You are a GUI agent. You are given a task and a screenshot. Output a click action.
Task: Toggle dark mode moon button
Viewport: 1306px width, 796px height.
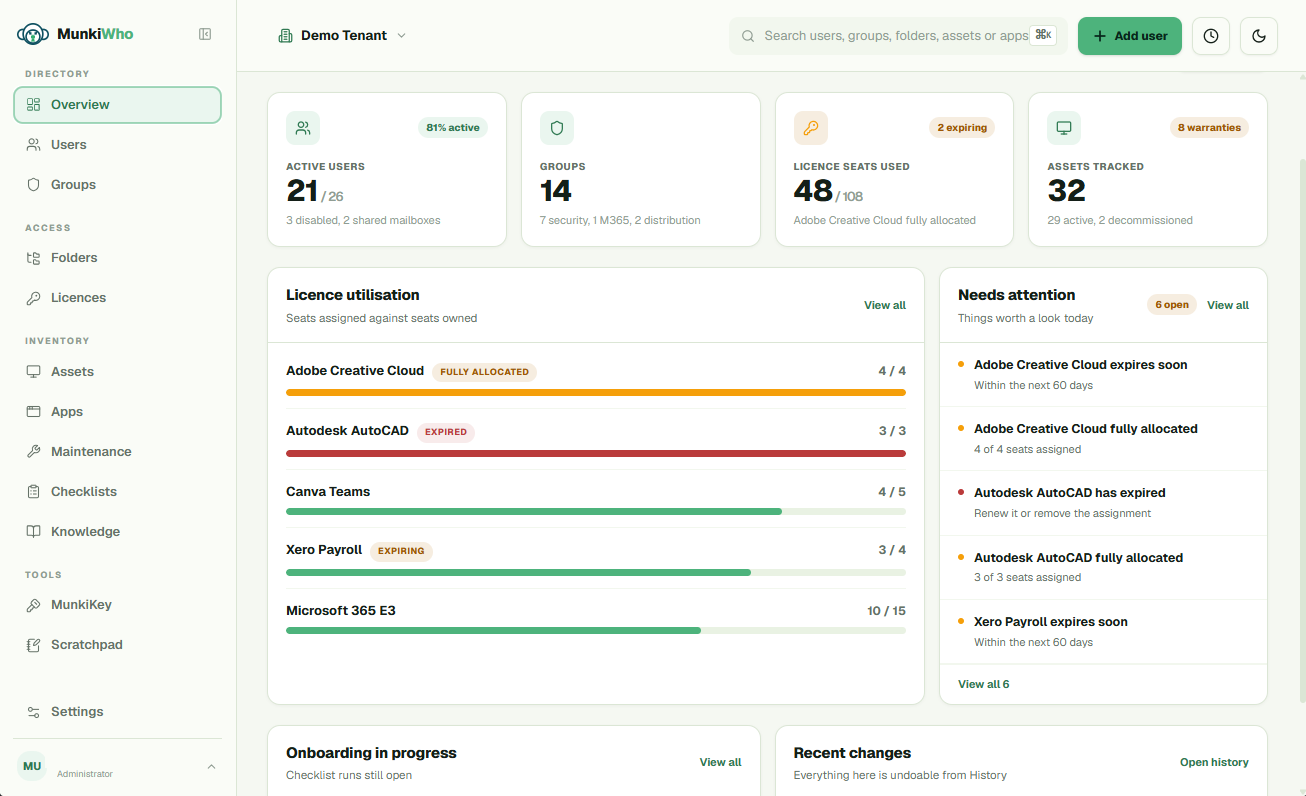coord(1259,36)
